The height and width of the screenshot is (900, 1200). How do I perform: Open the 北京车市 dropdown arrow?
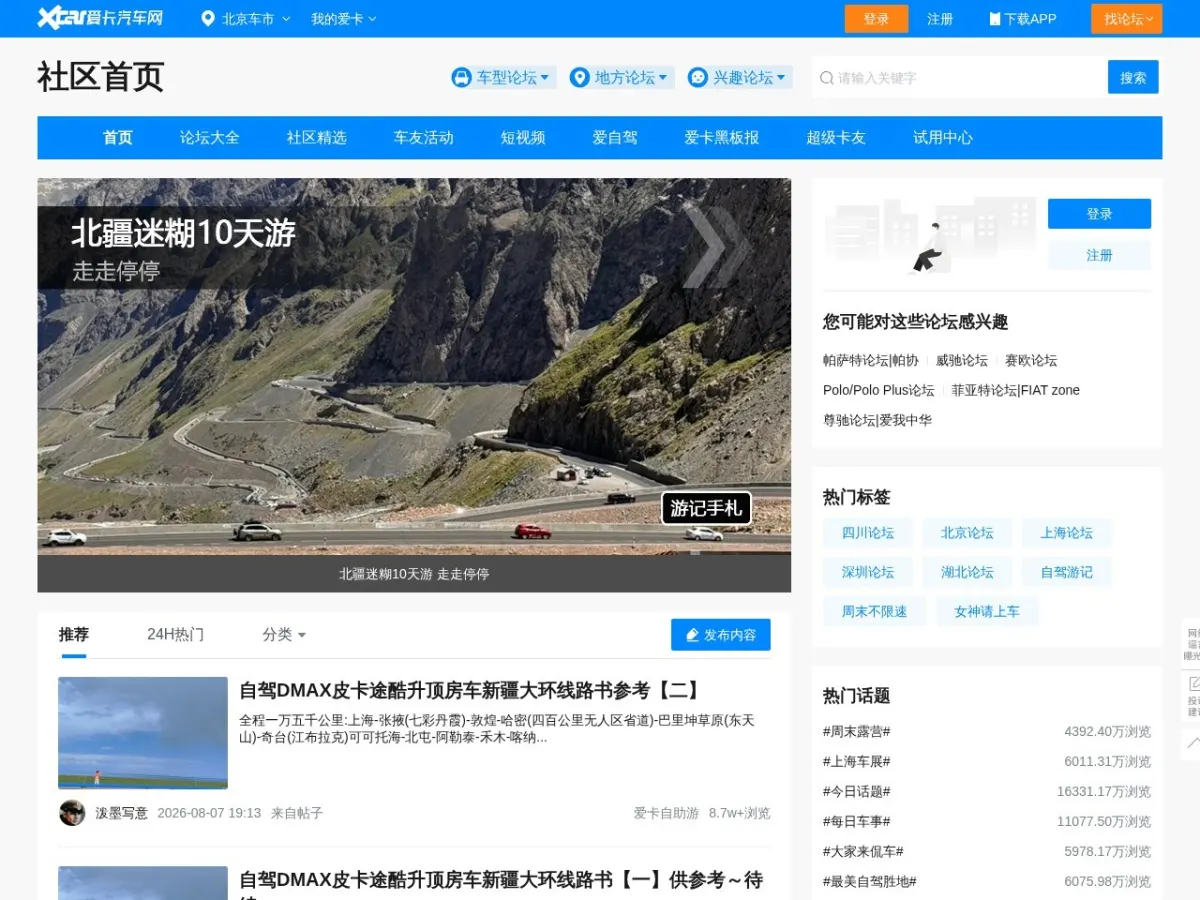286,19
